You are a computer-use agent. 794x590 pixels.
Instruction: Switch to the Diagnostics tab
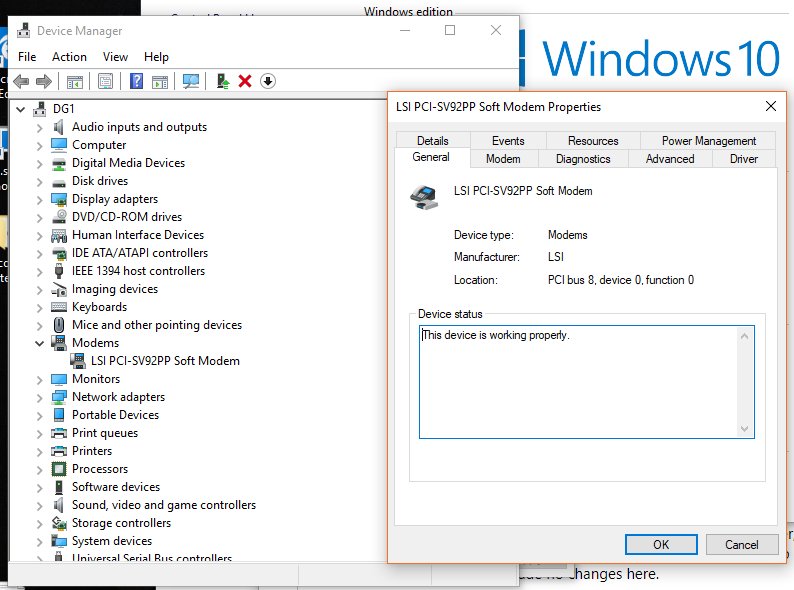(583, 159)
